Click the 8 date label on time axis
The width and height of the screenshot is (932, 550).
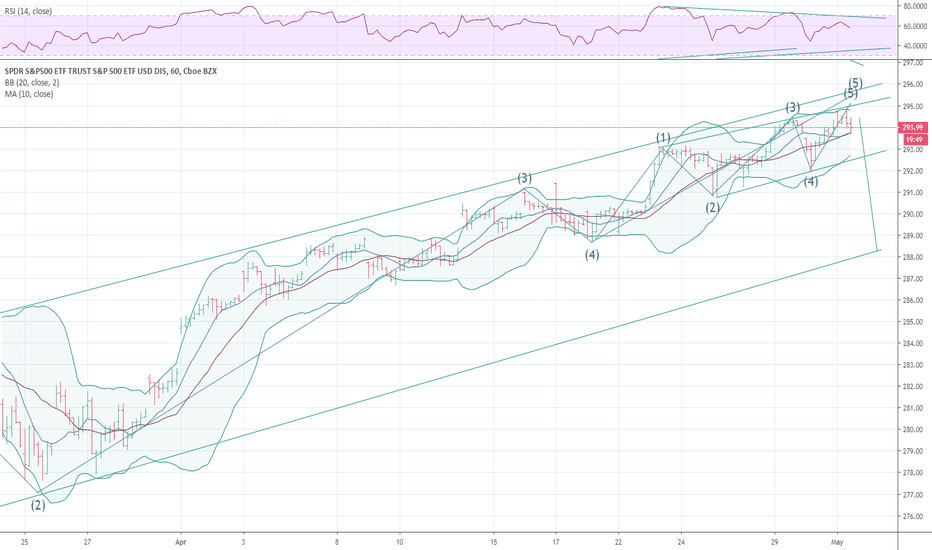coord(337,542)
